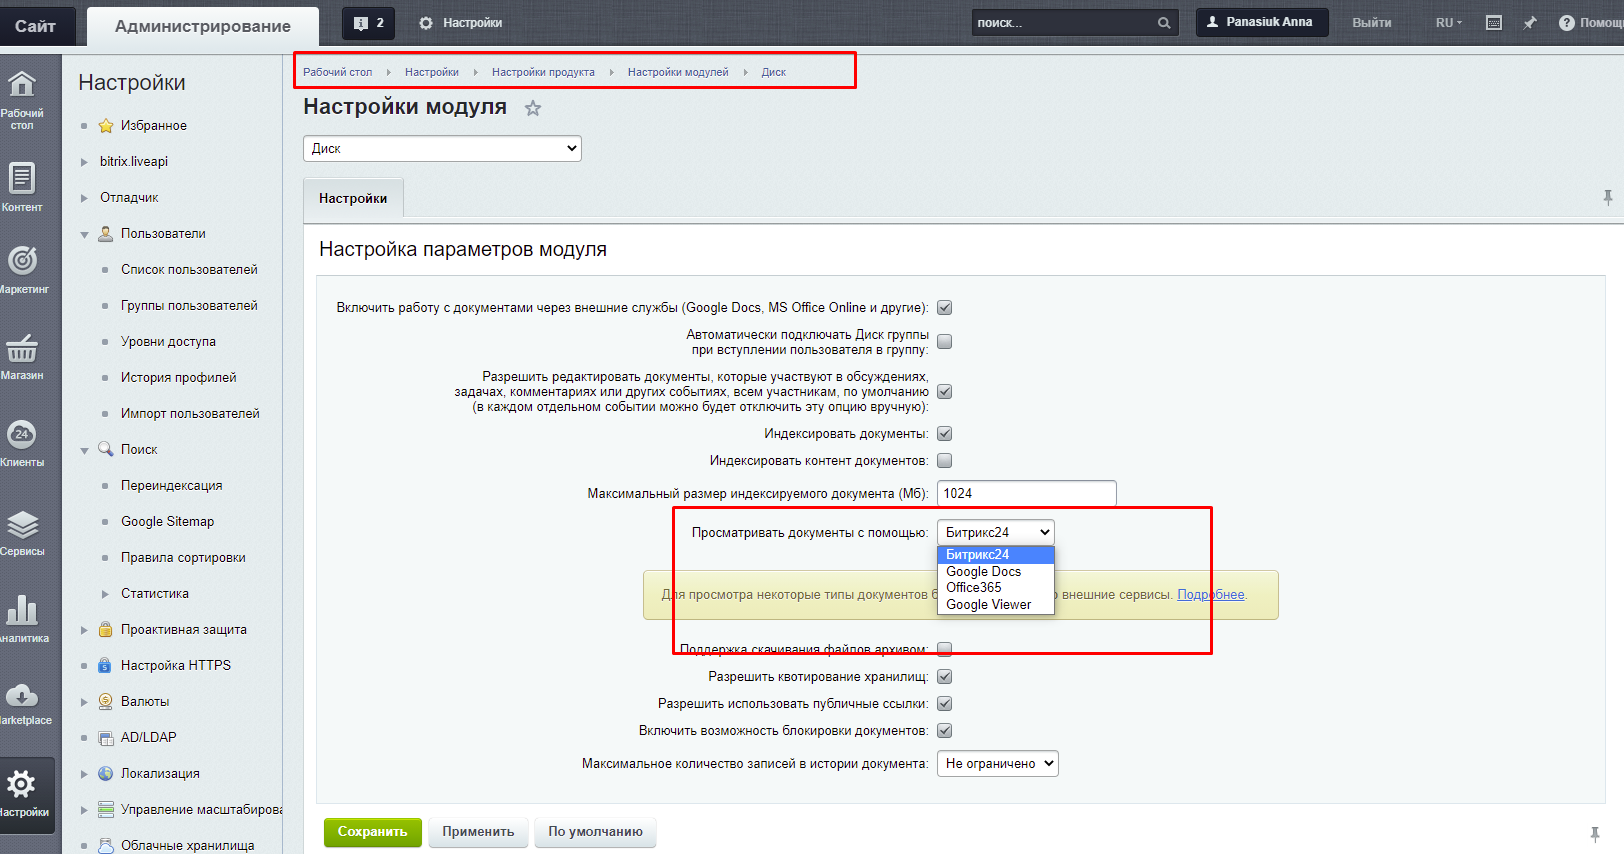Click the green Сохранить button
Screen dimensions: 1624x854
pyautogui.click(x=372, y=832)
